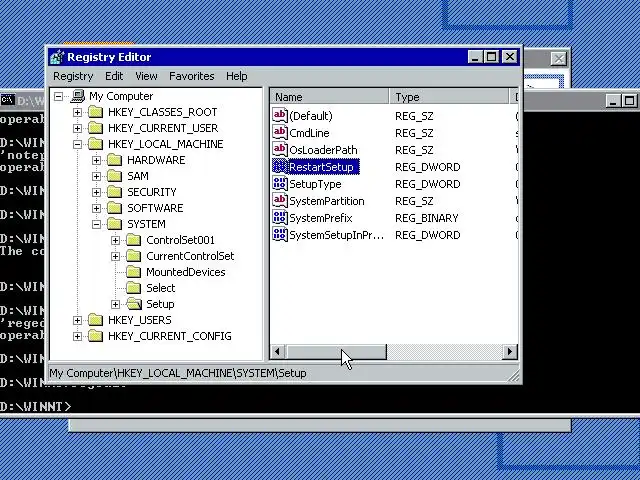Maximize the Registry Editor window
Screen dimensions: 640x480
[x=491, y=57]
